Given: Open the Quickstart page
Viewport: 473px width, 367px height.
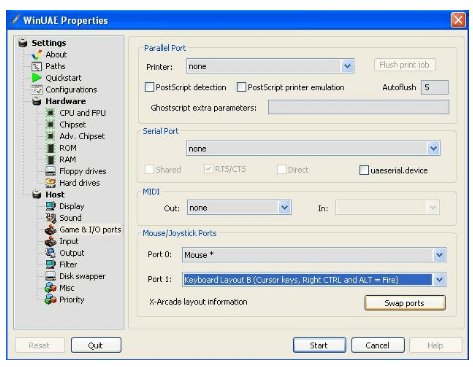Looking at the screenshot, I should 63,78.
